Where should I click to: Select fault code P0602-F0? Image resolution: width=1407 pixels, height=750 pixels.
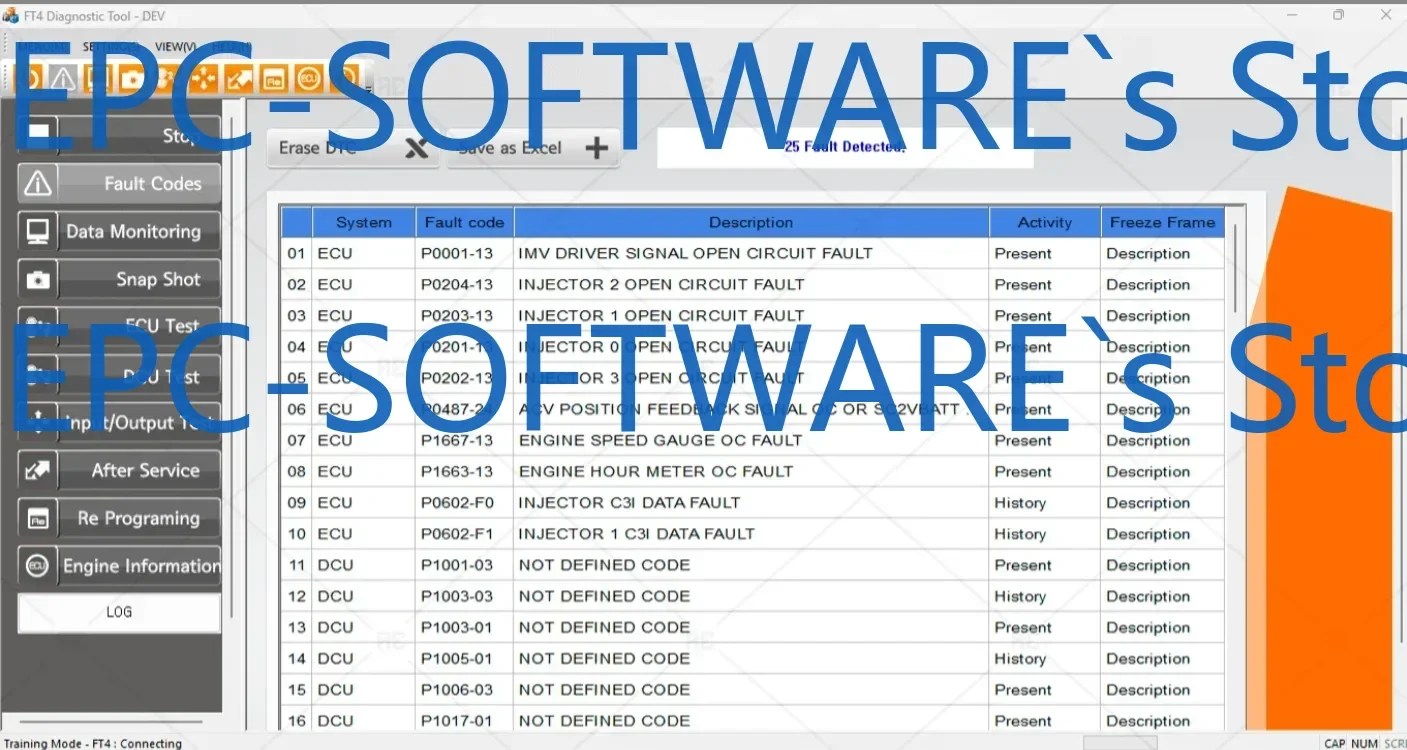[457, 502]
